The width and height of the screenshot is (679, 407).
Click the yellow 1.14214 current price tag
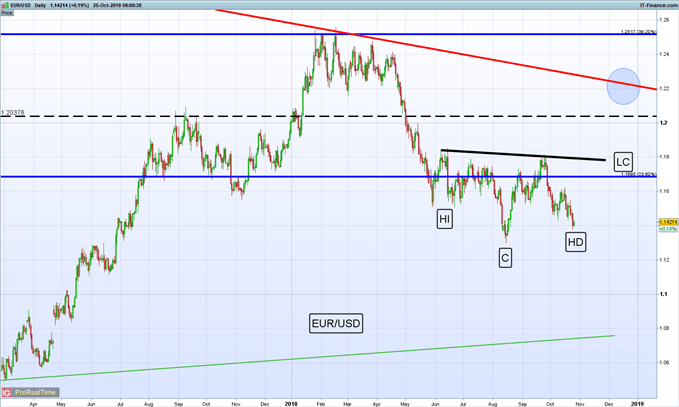click(x=668, y=222)
